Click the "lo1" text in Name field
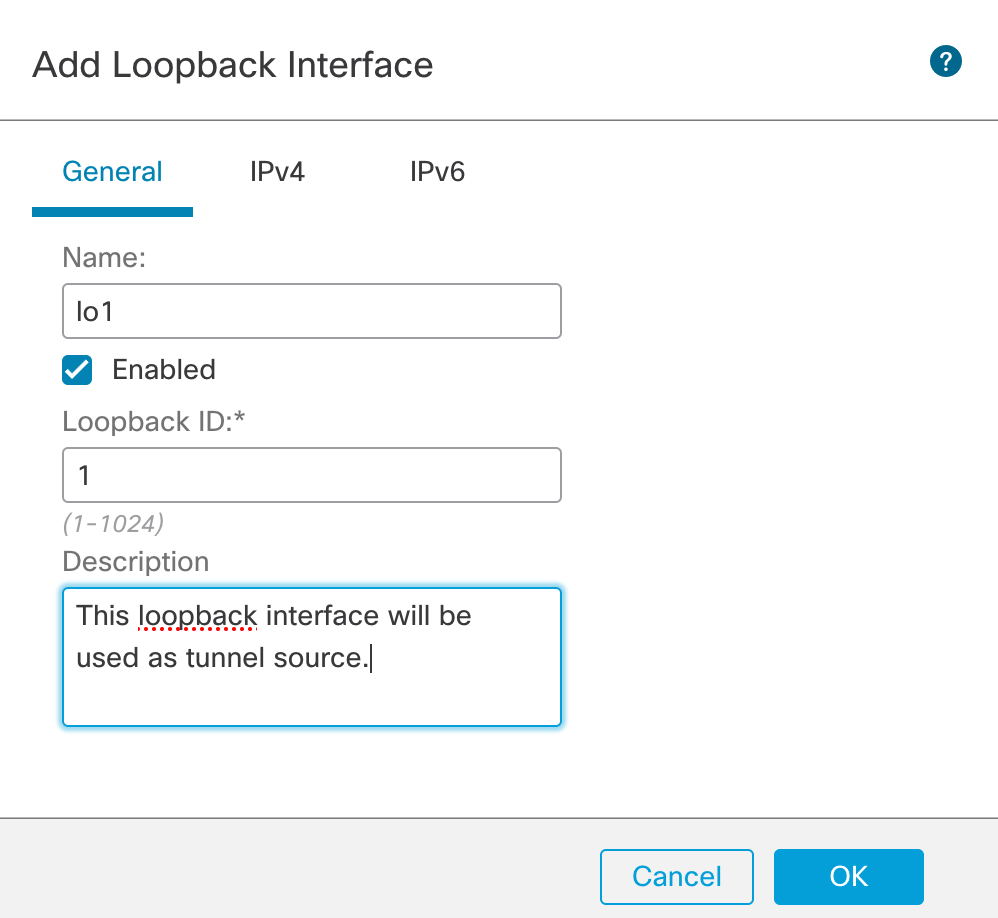Screen dimensions: 998x918 tap(94, 311)
